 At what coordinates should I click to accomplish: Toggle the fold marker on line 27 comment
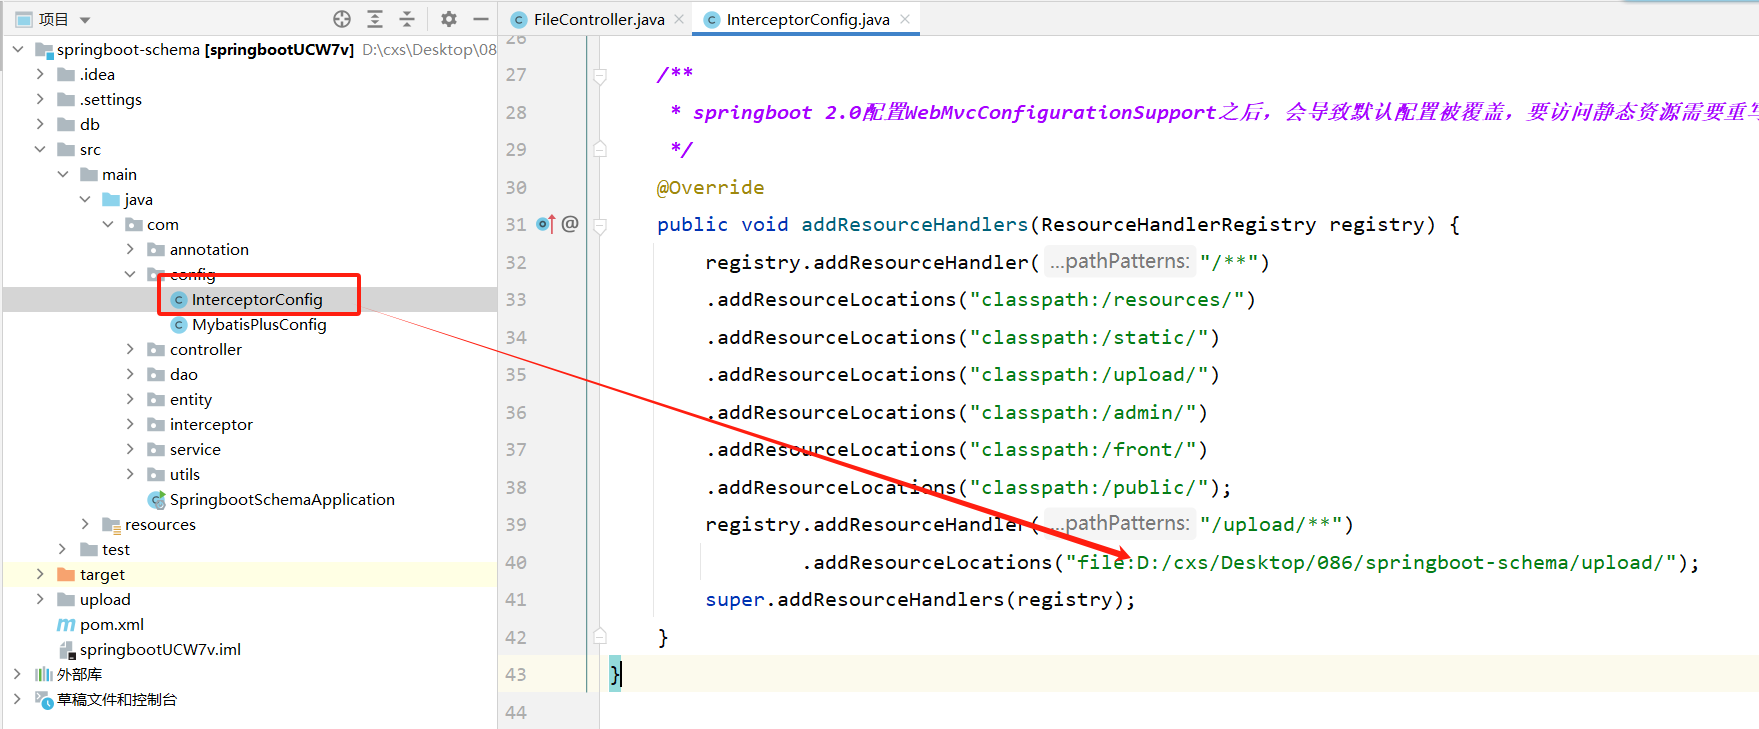600,75
